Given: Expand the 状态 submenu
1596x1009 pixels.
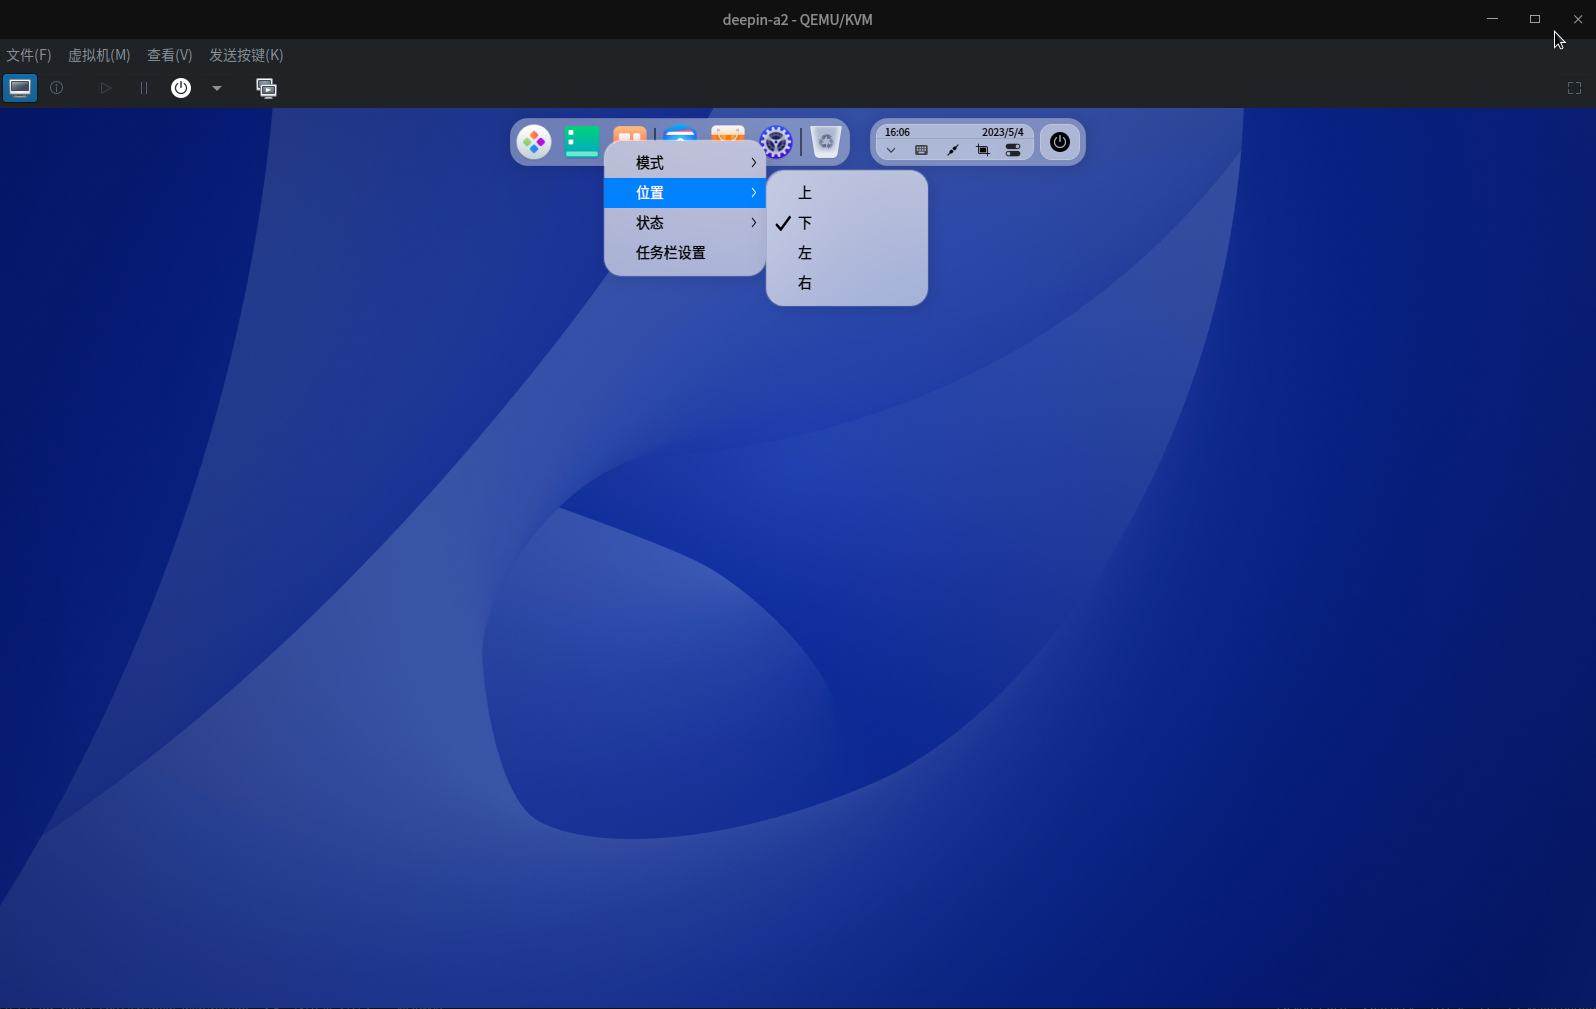Looking at the screenshot, I should click(685, 223).
